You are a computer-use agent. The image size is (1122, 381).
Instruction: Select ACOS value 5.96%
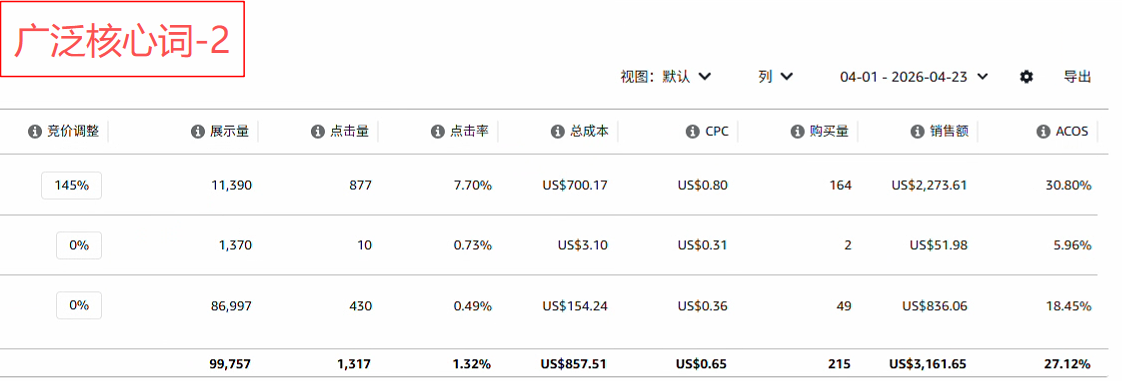tap(1072, 245)
